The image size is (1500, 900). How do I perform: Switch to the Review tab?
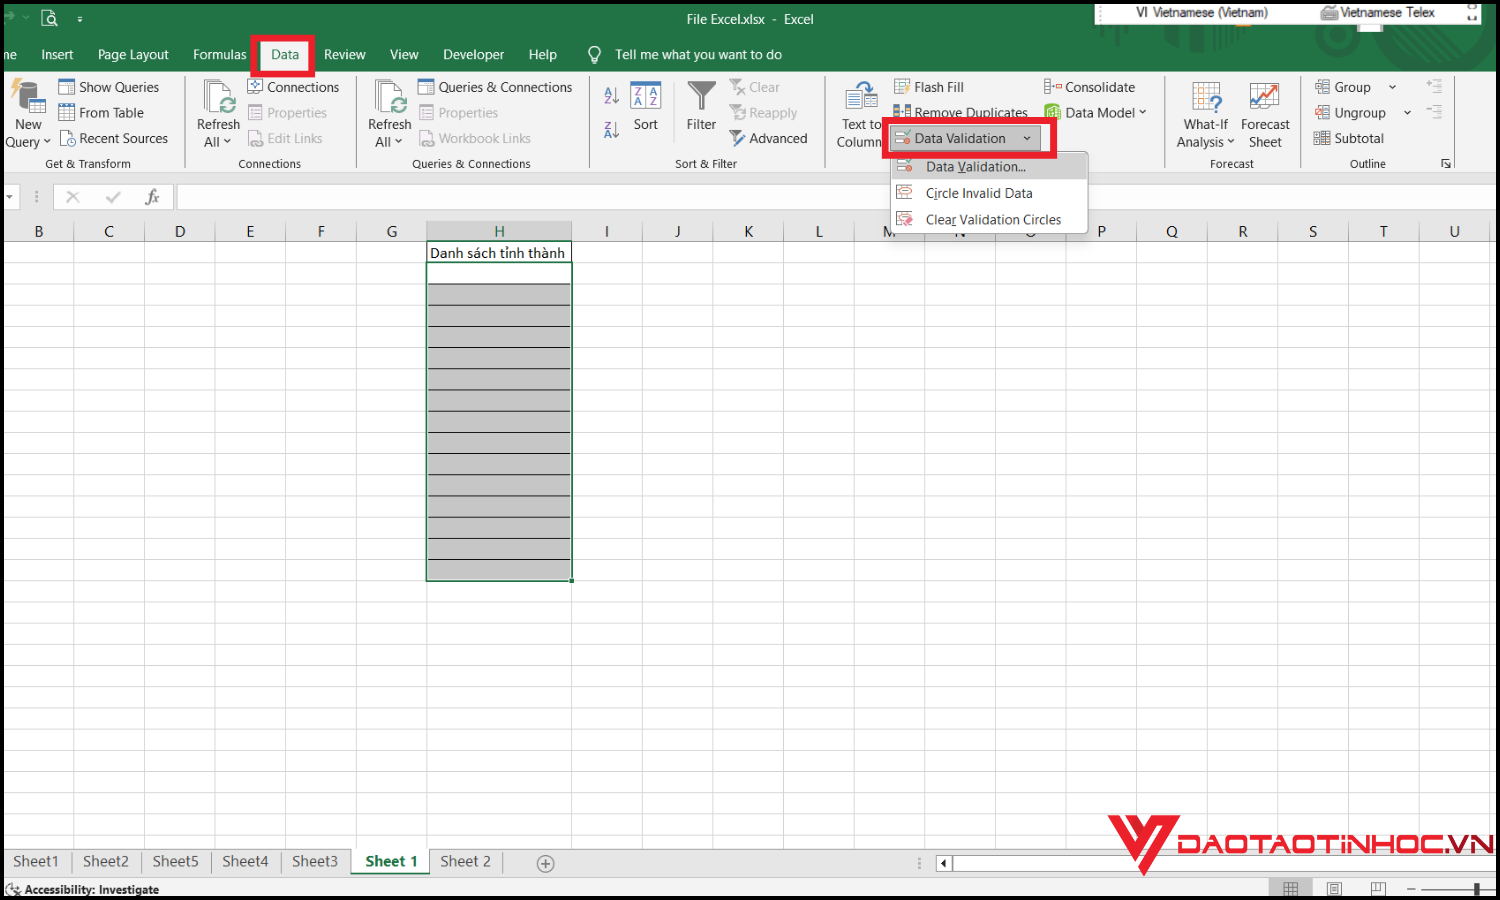344,54
